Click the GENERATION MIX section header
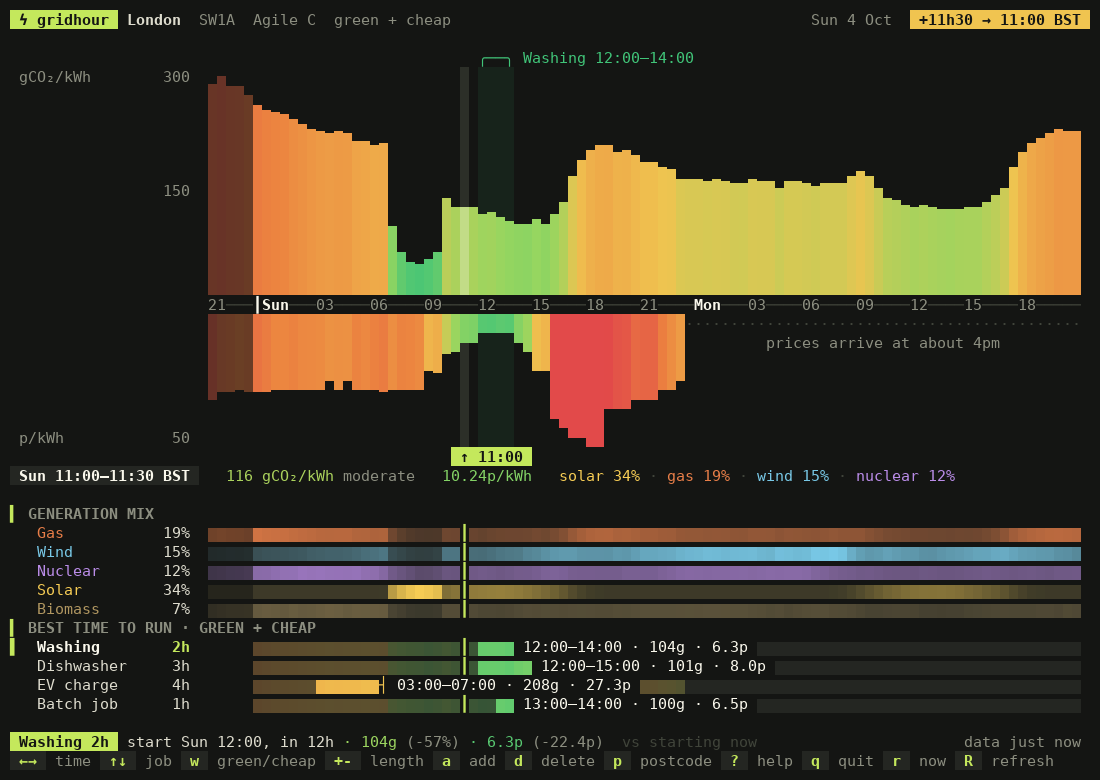The height and width of the screenshot is (780, 1100). [x=90, y=513]
